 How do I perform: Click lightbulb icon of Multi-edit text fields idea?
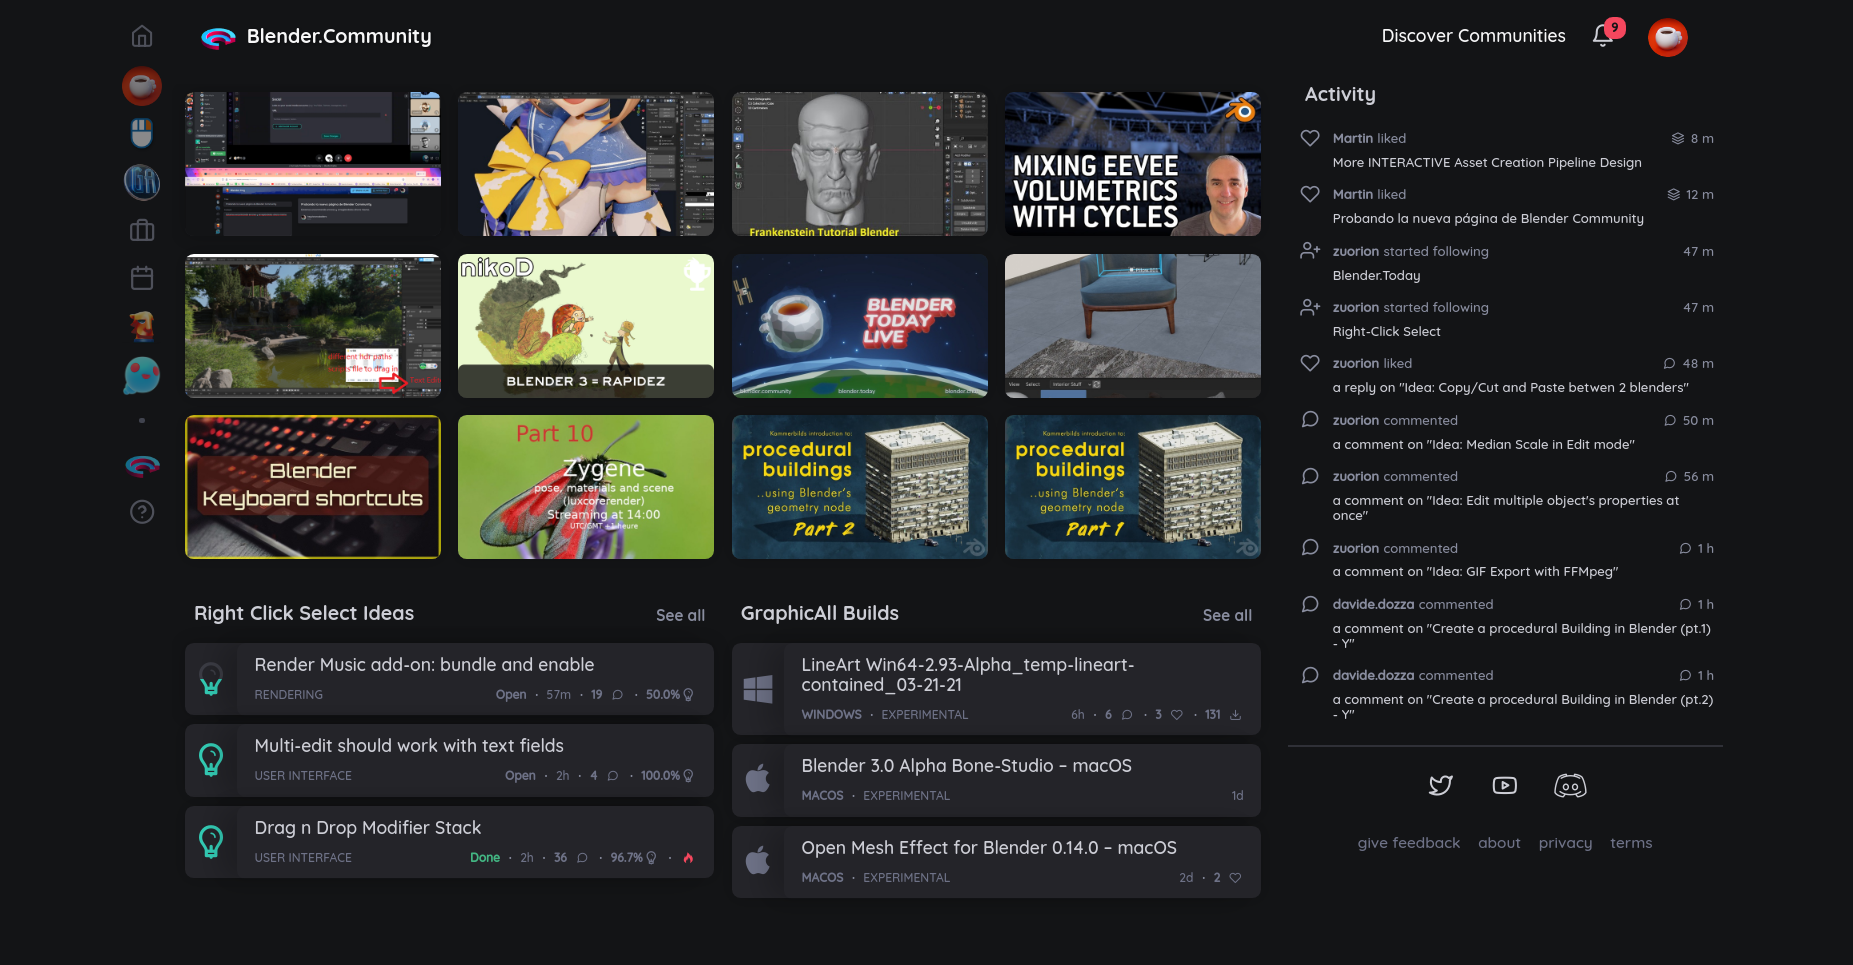pos(211,760)
